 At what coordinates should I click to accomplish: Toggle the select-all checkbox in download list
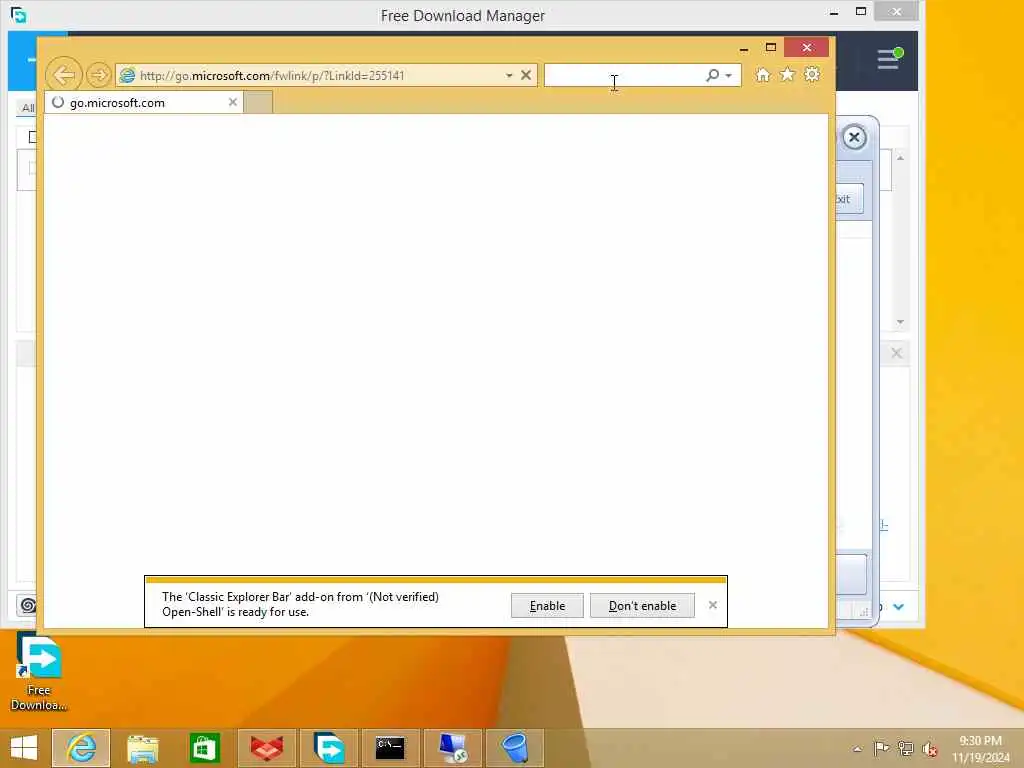pos(32,137)
